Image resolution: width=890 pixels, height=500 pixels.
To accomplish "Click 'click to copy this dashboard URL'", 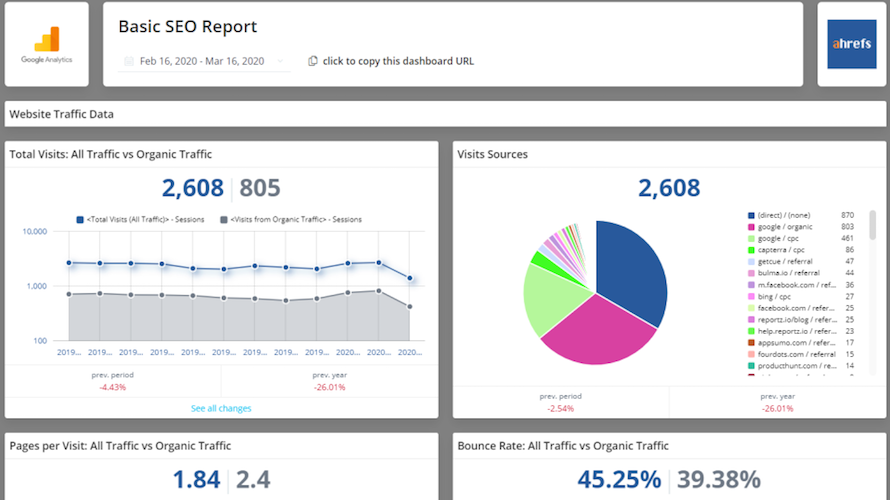I will 398,61.
